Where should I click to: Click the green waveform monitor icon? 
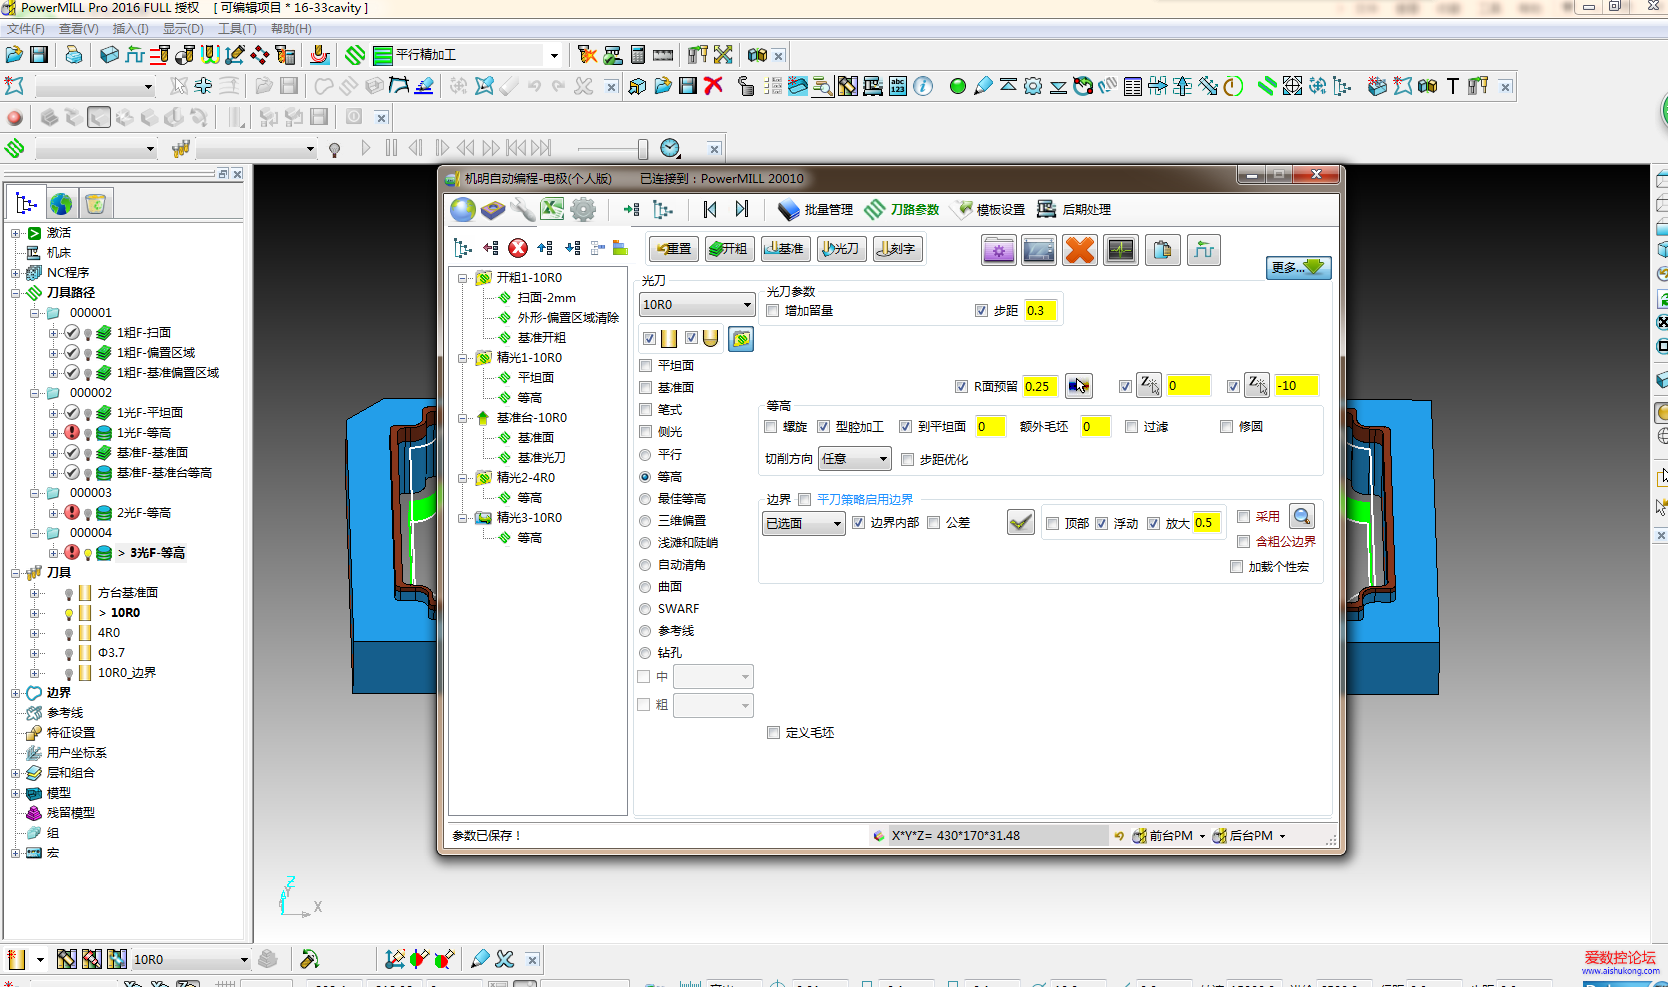pos(1121,250)
